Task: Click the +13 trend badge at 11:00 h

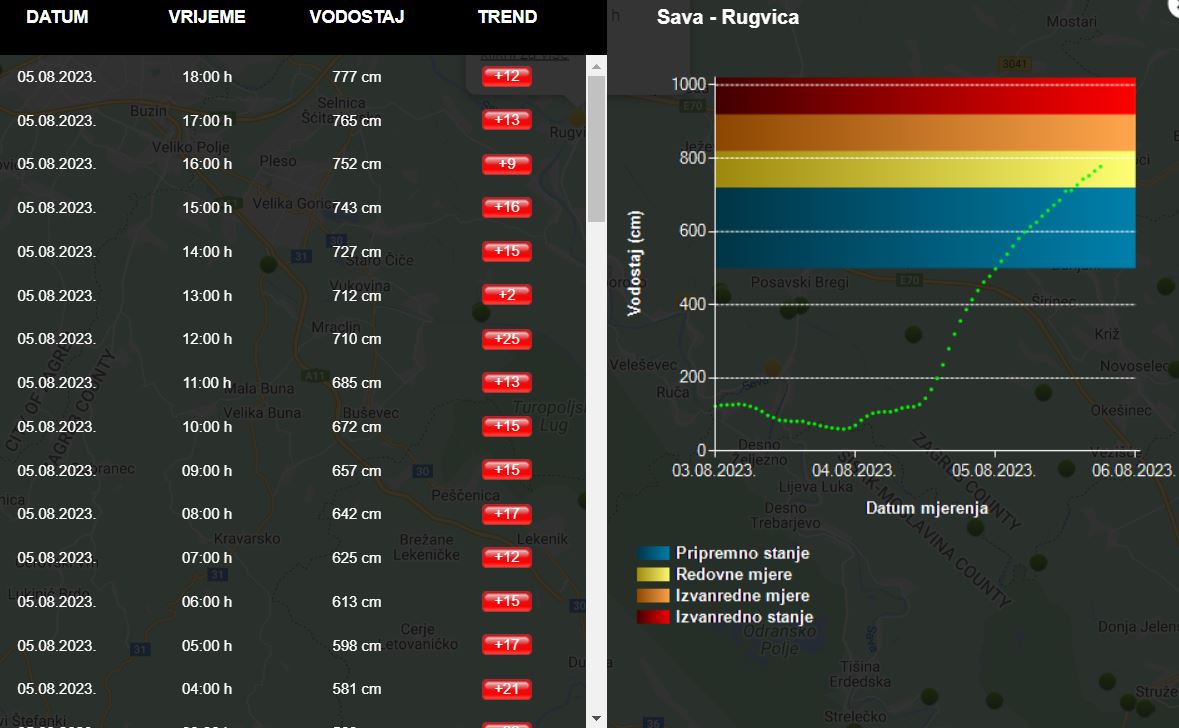Action: pyautogui.click(x=507, y=382)
